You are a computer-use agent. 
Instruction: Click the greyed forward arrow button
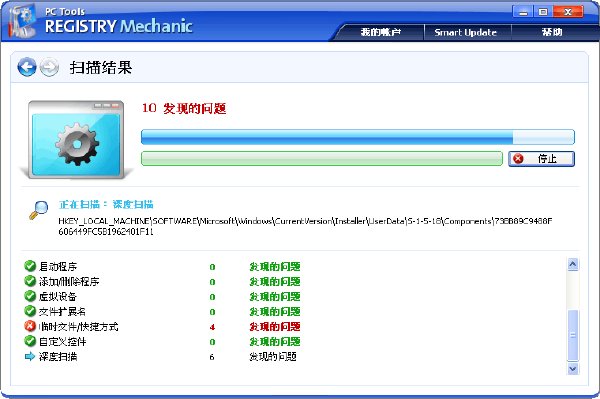[x=49, y=67]
